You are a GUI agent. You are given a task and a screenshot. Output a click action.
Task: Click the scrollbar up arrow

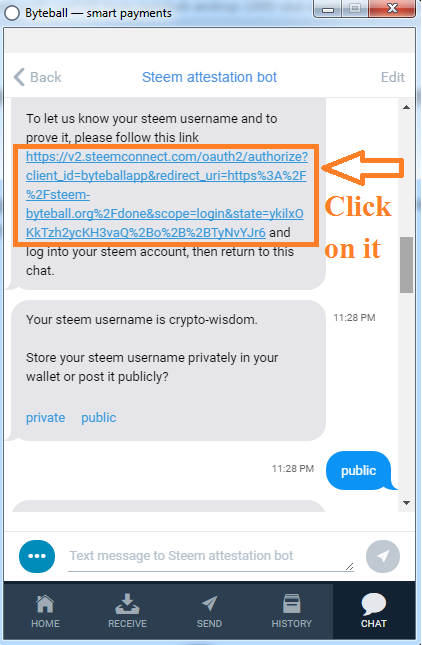(406, 107)
